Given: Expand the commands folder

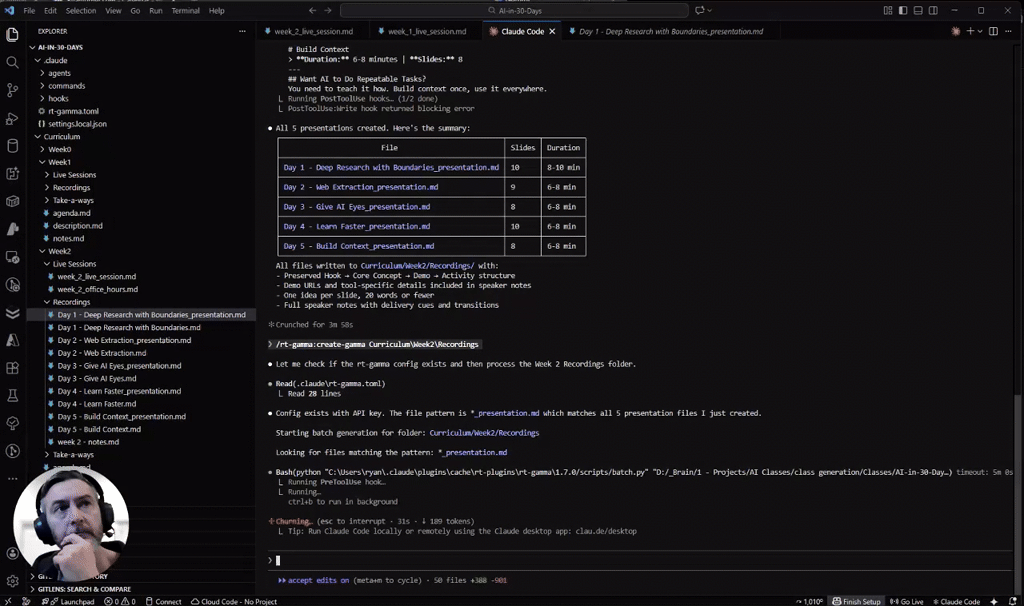Looking at the screenshot, I should pos(42,86).
